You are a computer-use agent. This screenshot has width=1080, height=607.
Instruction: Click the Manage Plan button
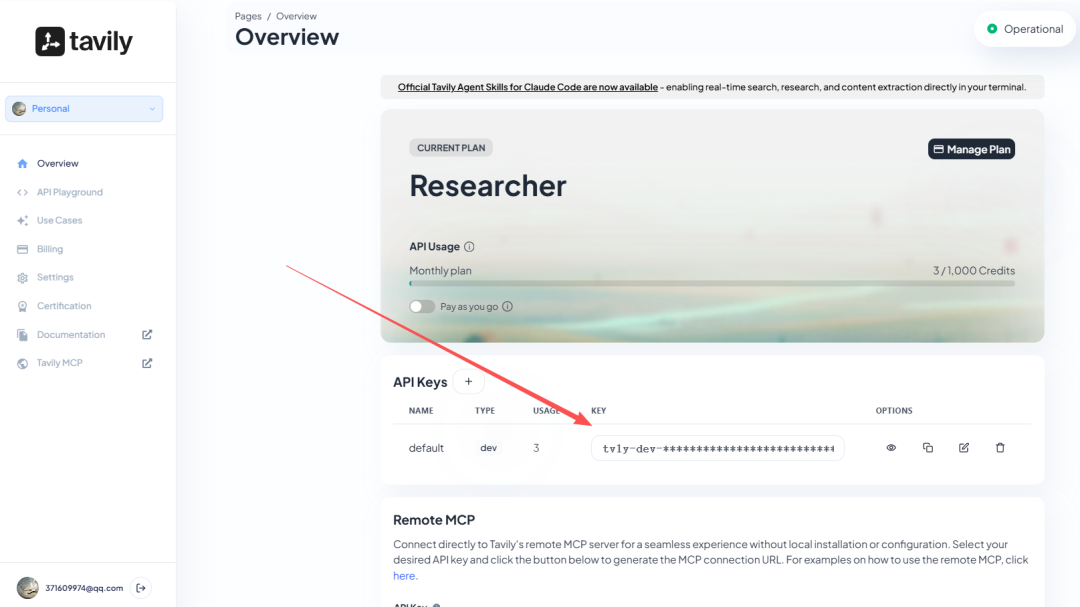(971, 149)
